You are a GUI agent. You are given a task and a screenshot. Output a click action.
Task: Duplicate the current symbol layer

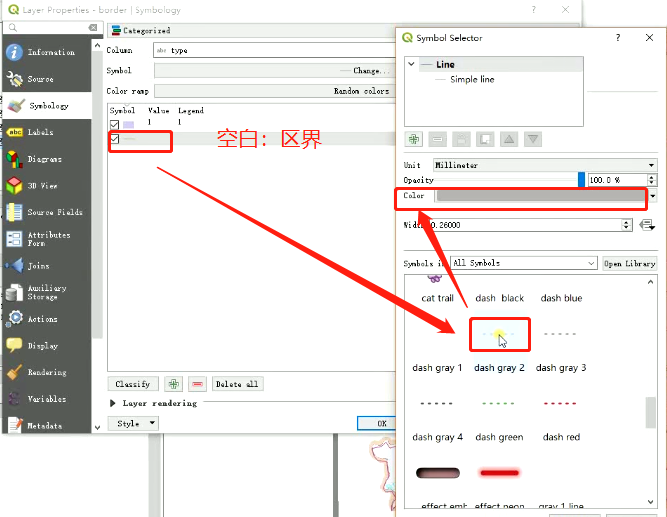click(x=485, y=139)
